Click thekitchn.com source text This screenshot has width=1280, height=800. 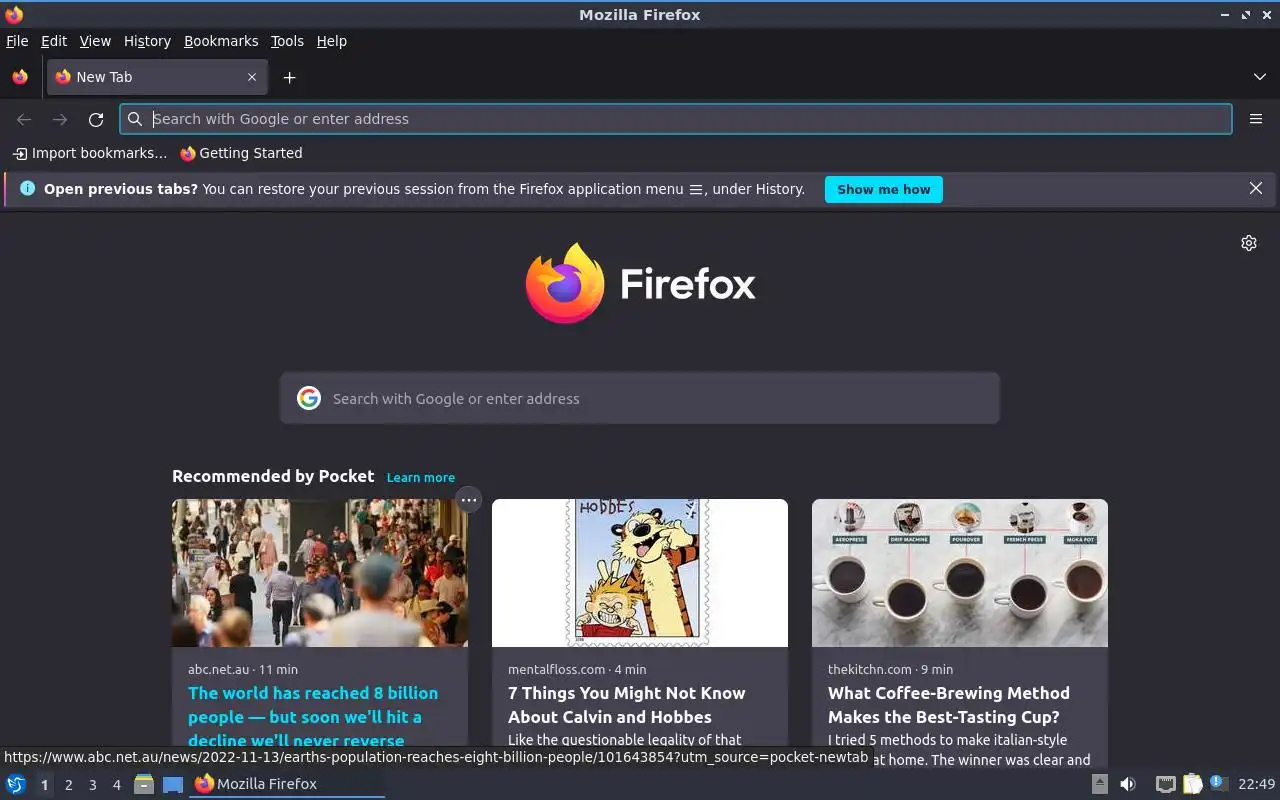pyautogui.click(x=869, y=669)
